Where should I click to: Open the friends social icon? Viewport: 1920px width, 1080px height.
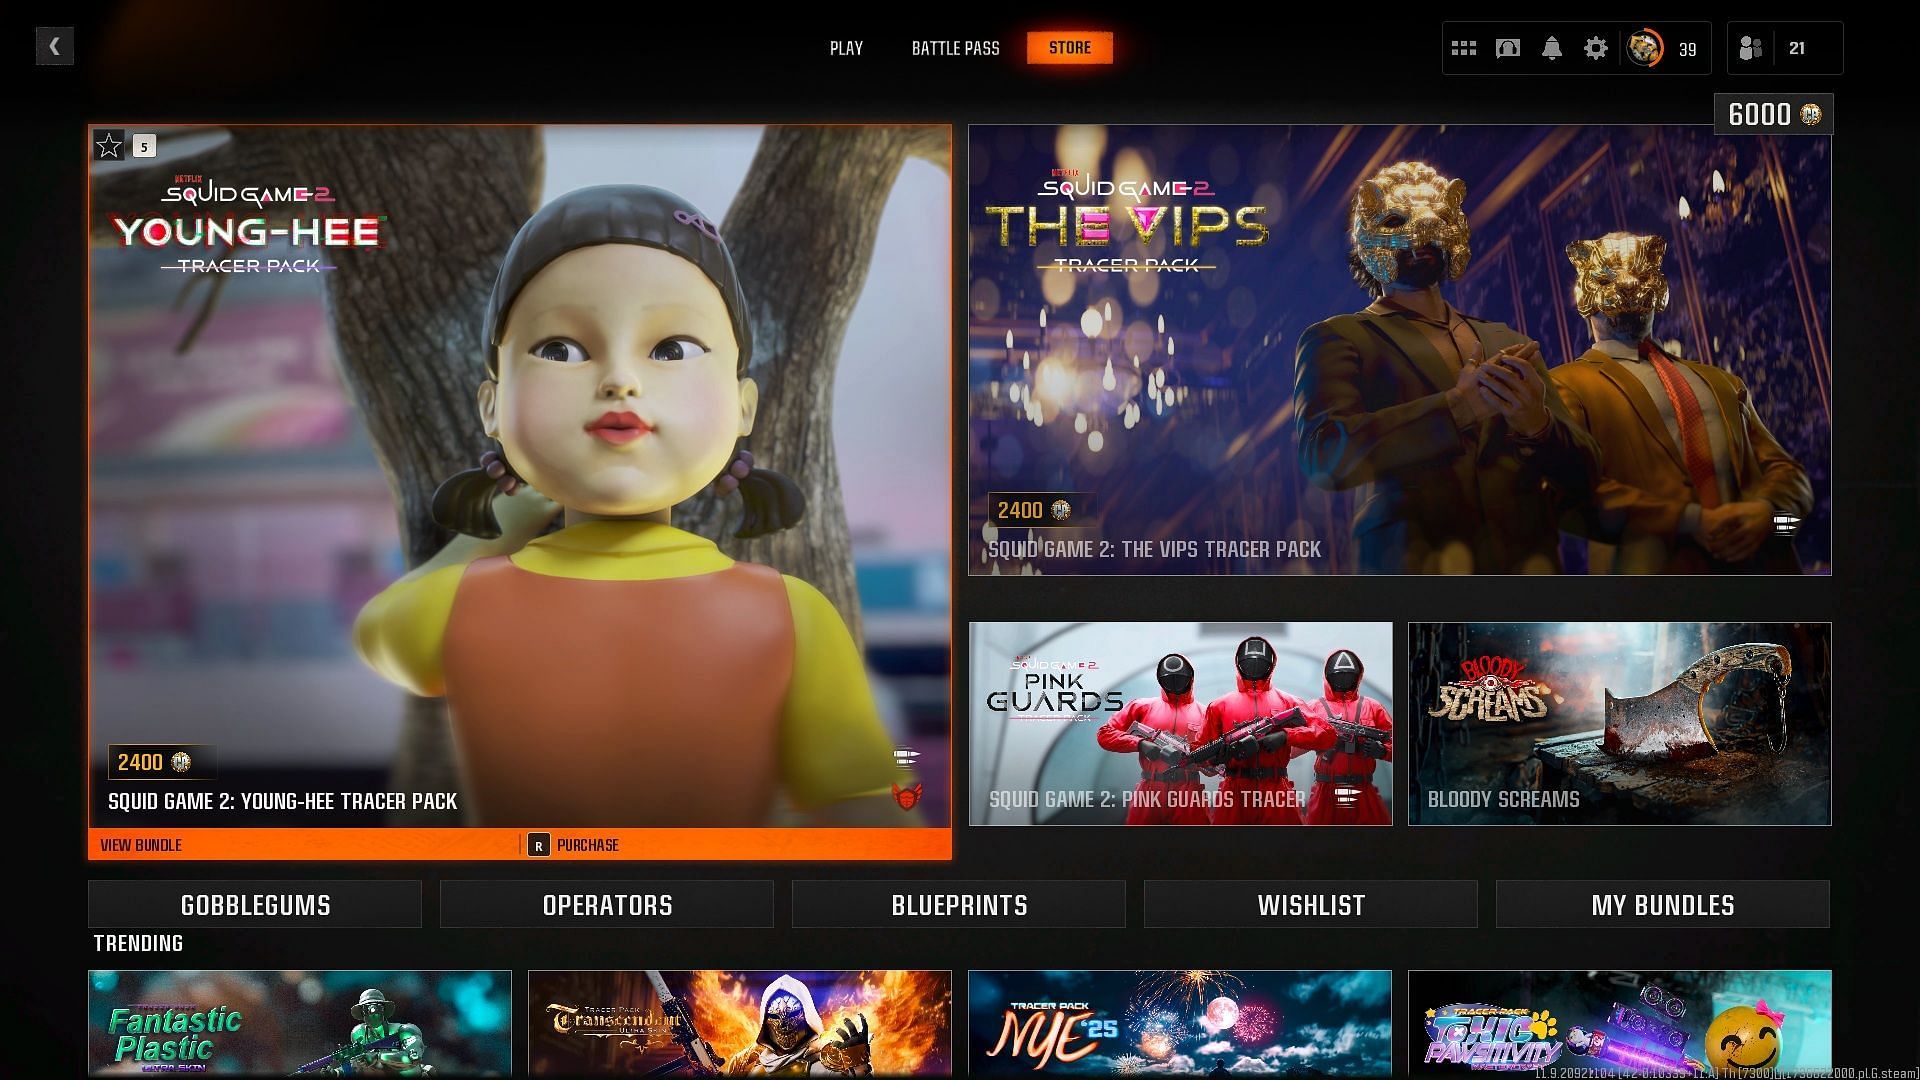tap(1751, 48)
